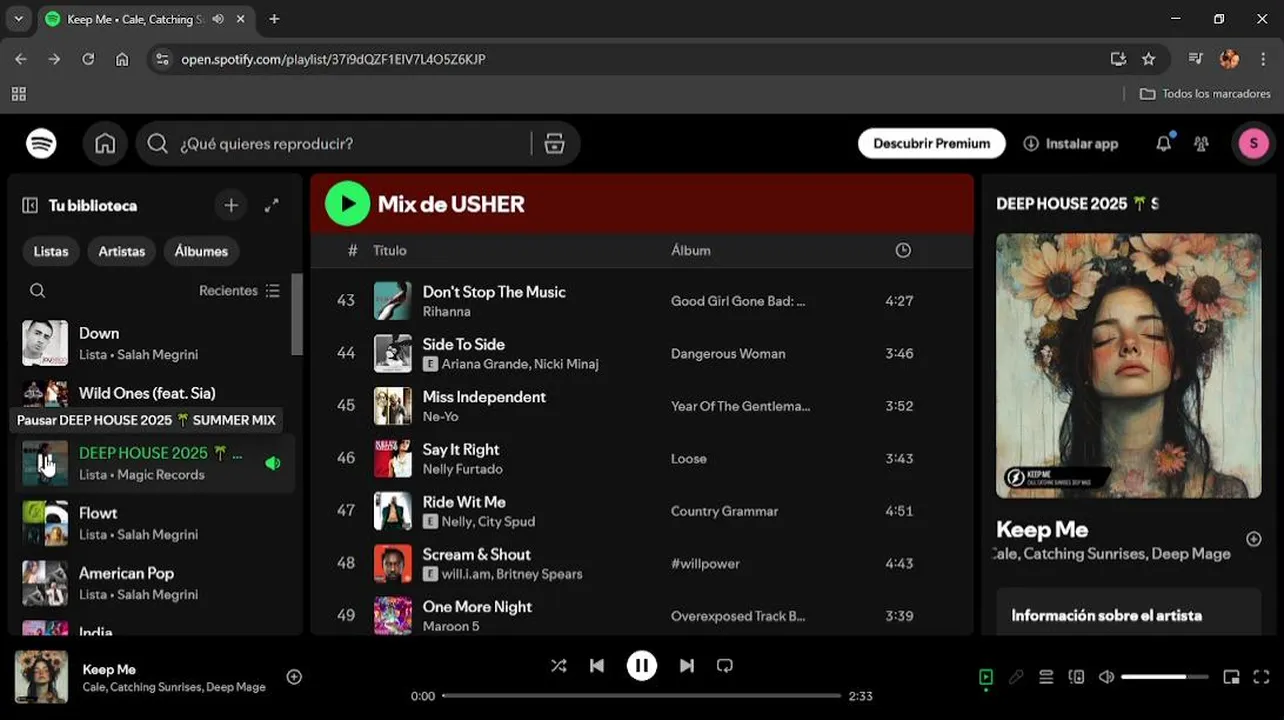Image resolution: width=1284 pixels, height=720 pixels.
Task: Seek within the song progress bar
Action: coord(642,696)
